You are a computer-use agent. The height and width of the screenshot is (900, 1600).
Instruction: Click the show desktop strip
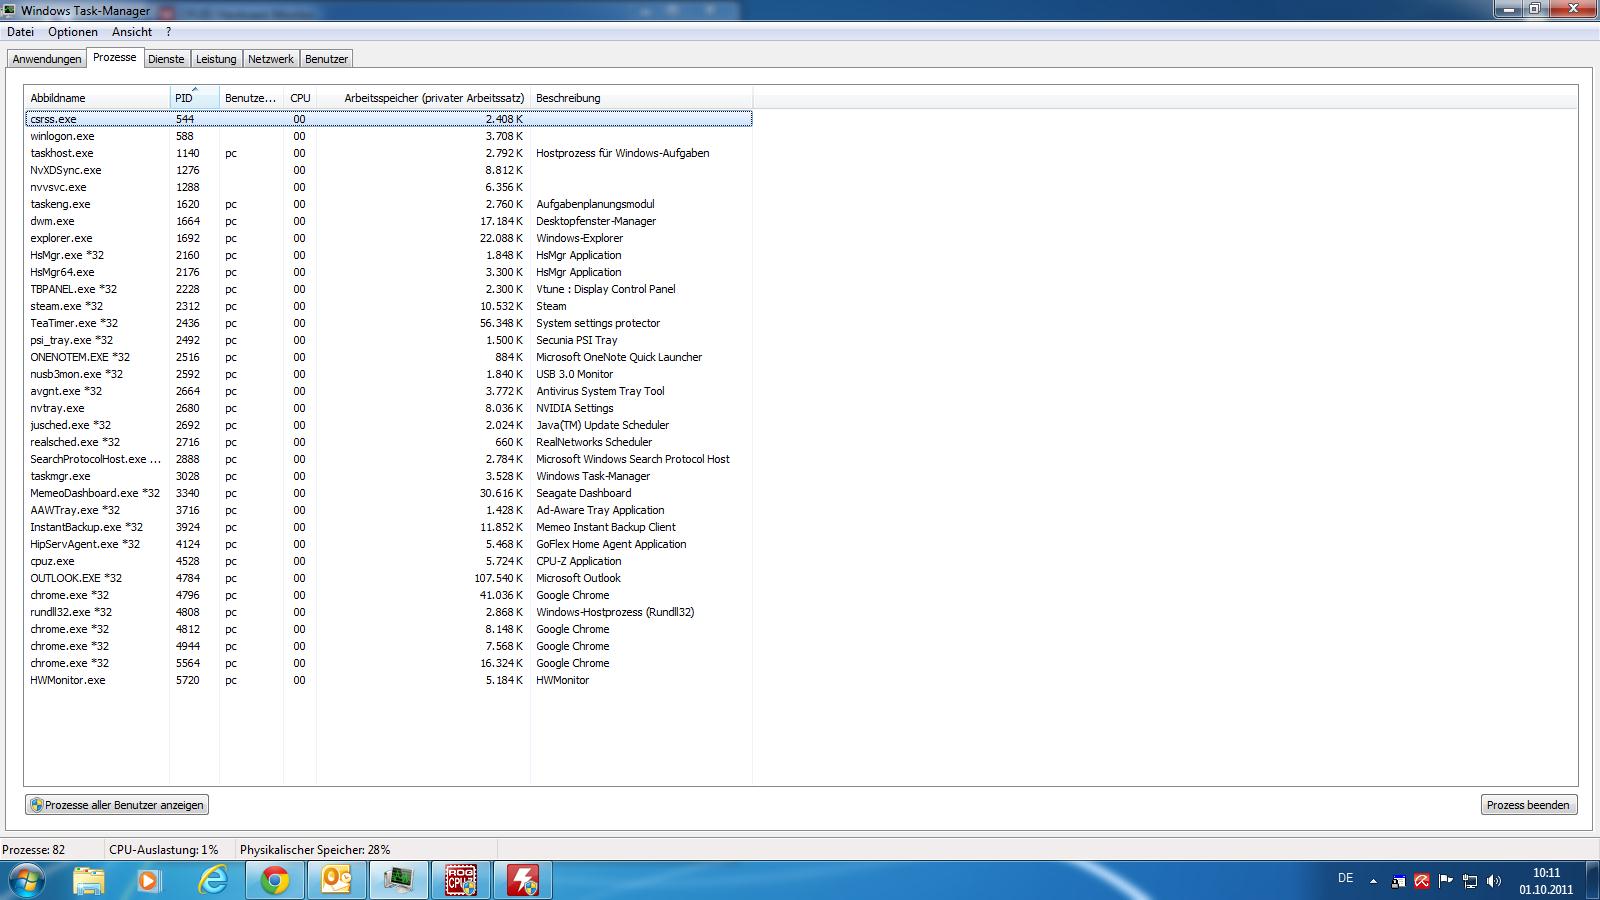[x=1592, y=880]
